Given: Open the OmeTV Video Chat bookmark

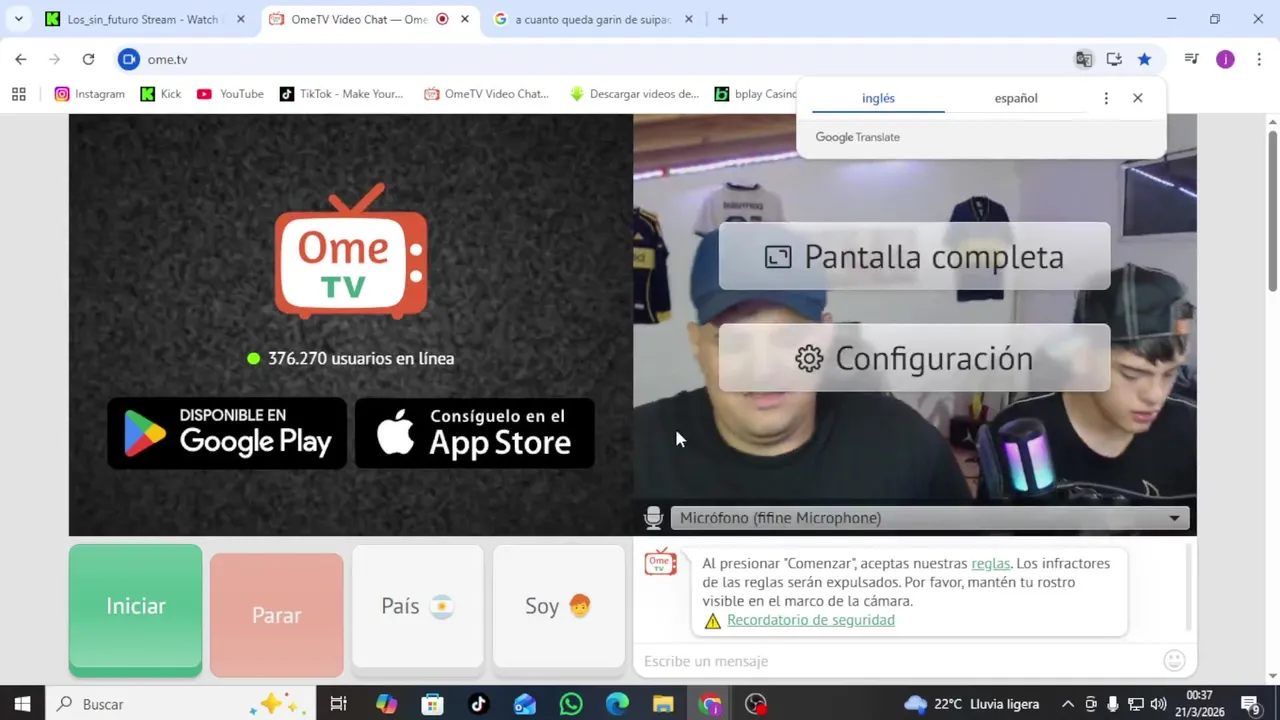Looking at the screenshot, I should (487, 94).
